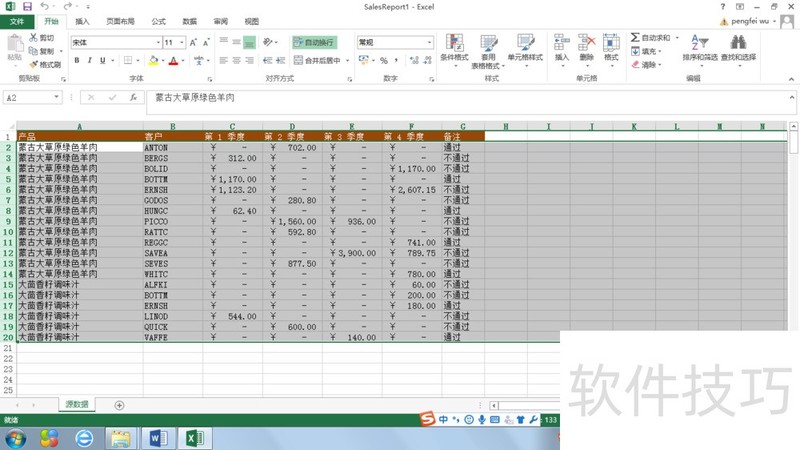Apply the red font color A
This screenshot has height=450, width=800.
[173, 60]
